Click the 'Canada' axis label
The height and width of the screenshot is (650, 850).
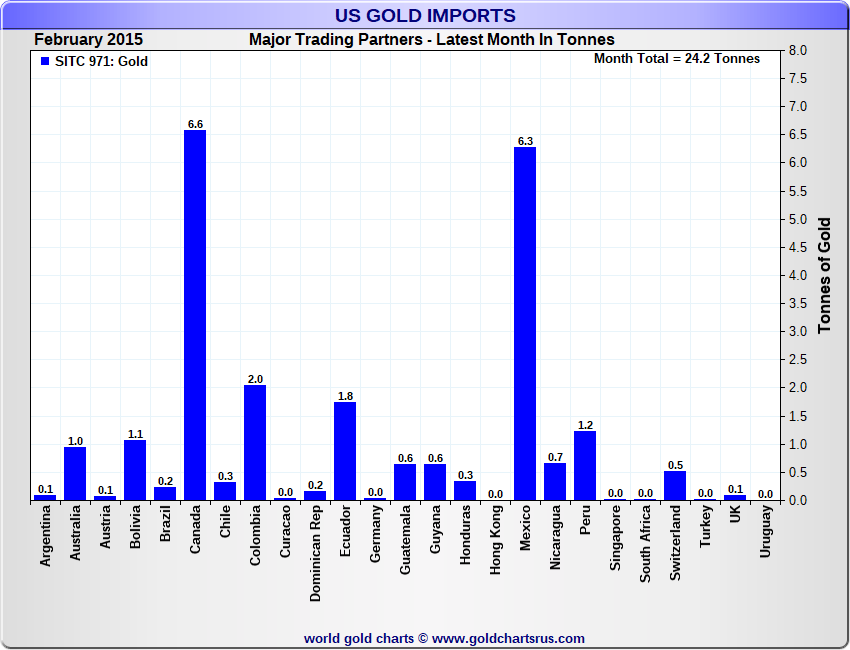point(195,529)
